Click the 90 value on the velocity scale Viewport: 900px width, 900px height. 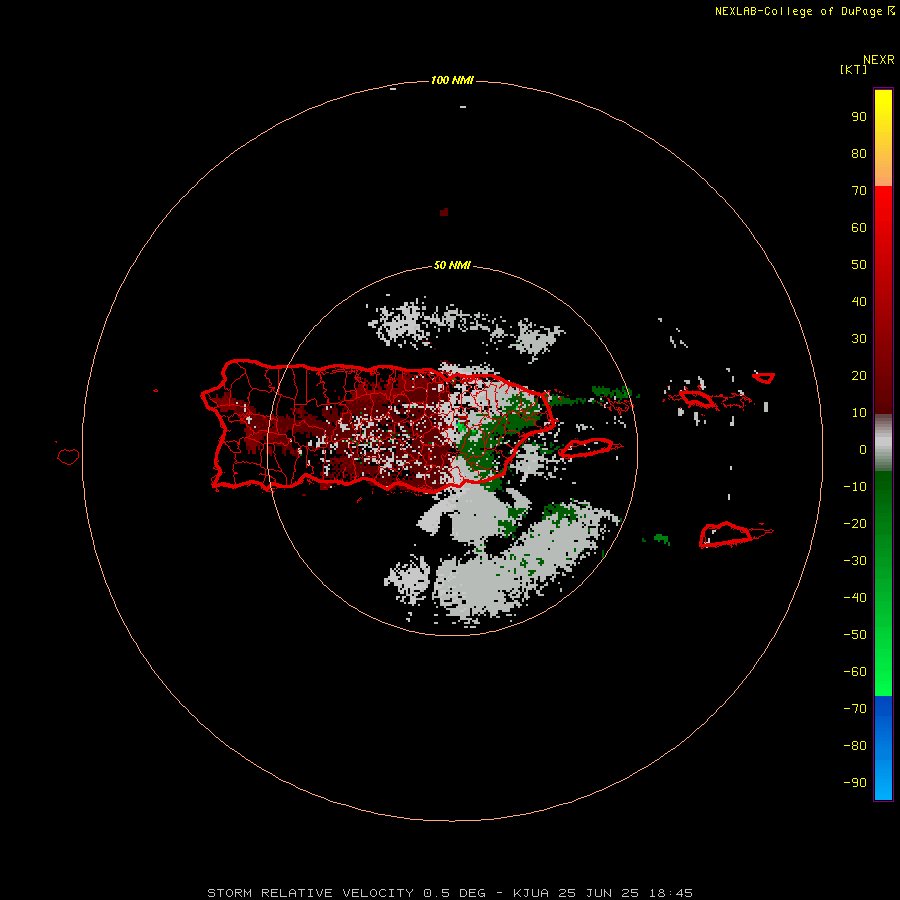pos(859,117)
